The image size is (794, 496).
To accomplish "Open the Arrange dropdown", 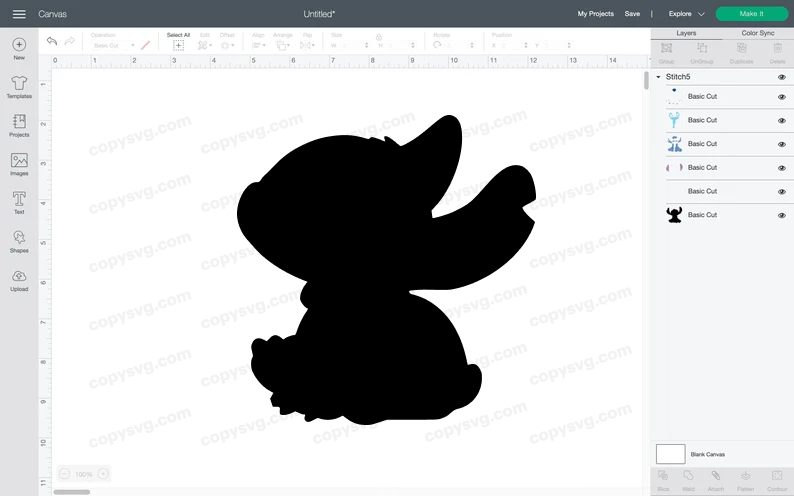I will 283,46.
